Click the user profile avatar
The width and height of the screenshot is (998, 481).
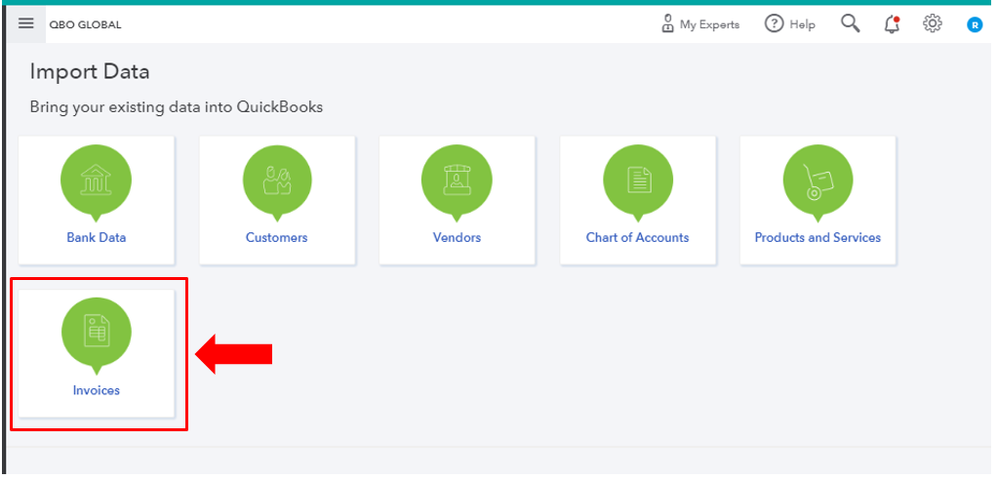point(975,25)
